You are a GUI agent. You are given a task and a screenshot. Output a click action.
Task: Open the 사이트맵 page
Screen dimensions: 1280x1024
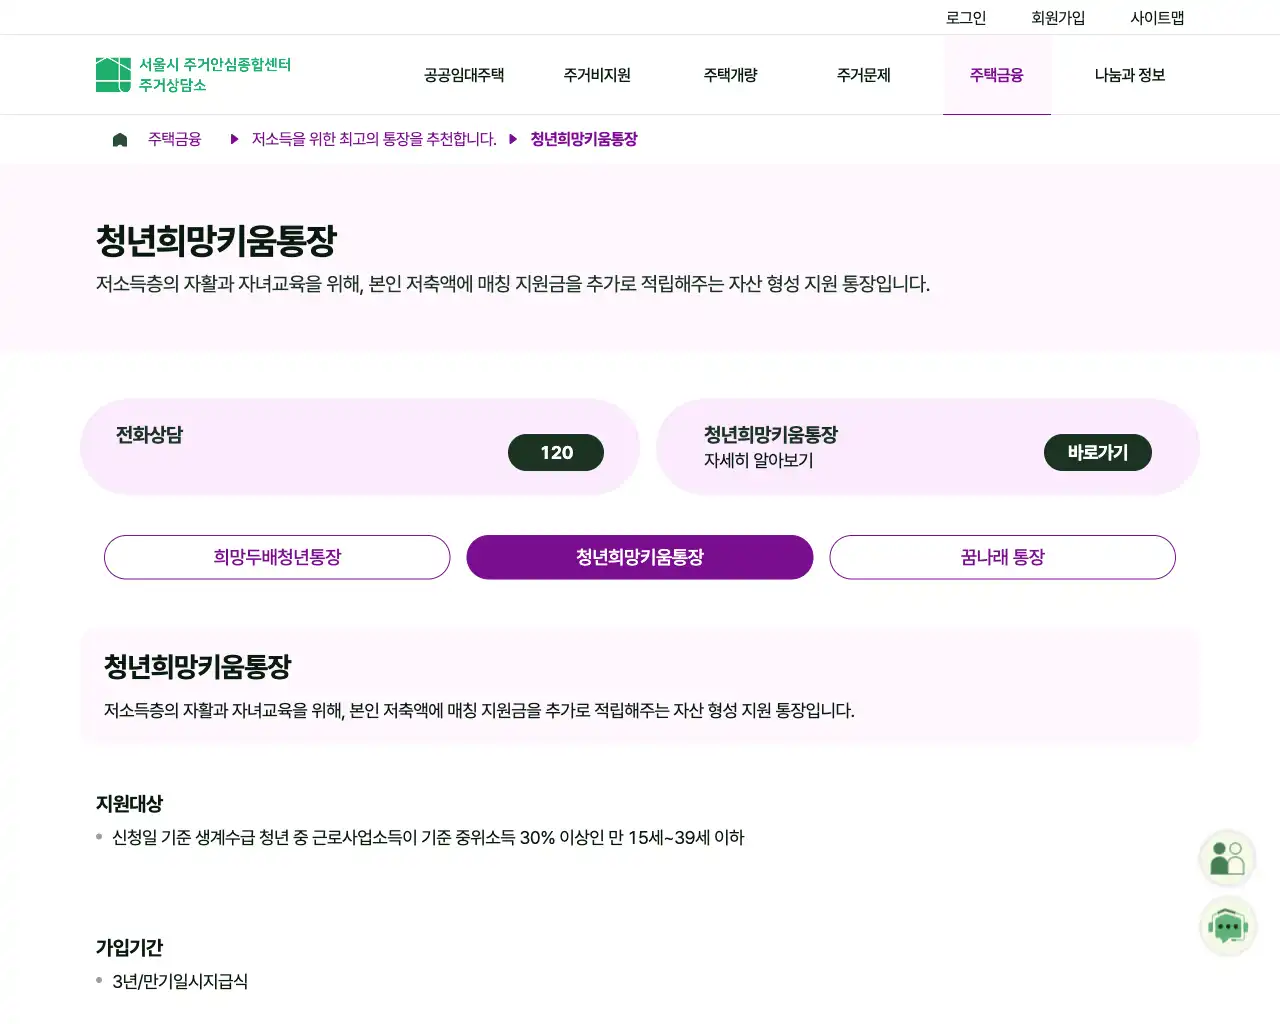click(x=1156, y=16)
